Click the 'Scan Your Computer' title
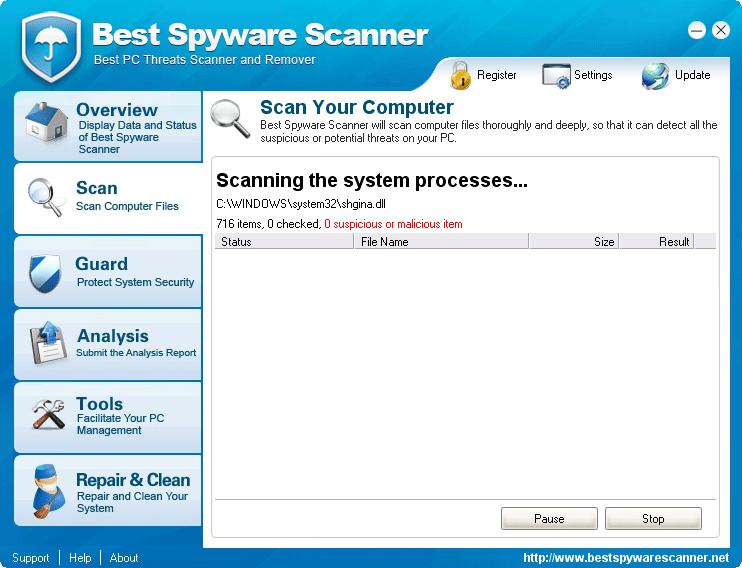The image size is (742, 568). coord(357,107)
